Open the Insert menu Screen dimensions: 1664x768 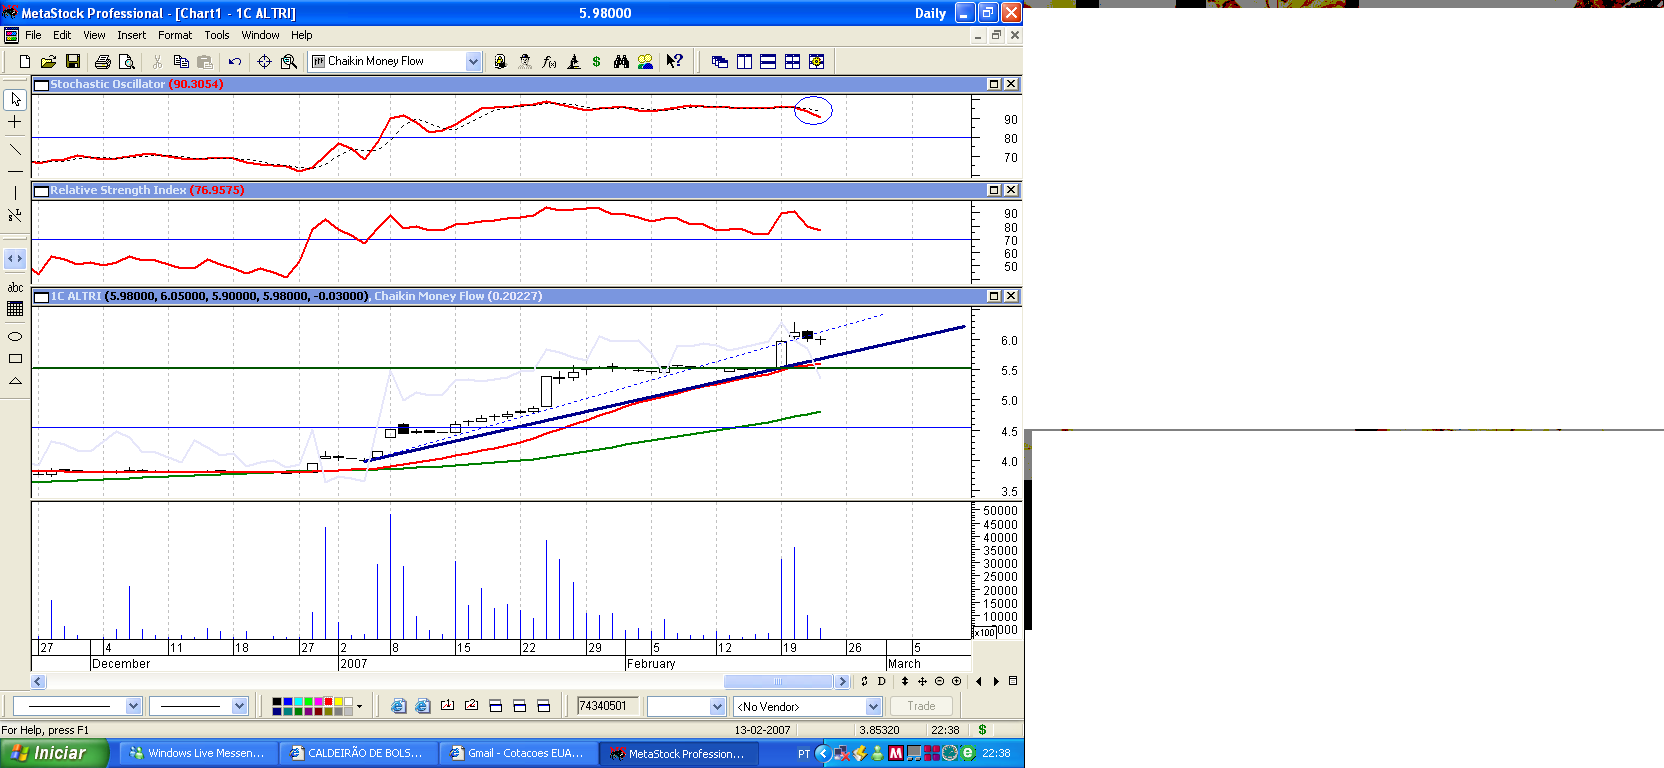point(131,35)
